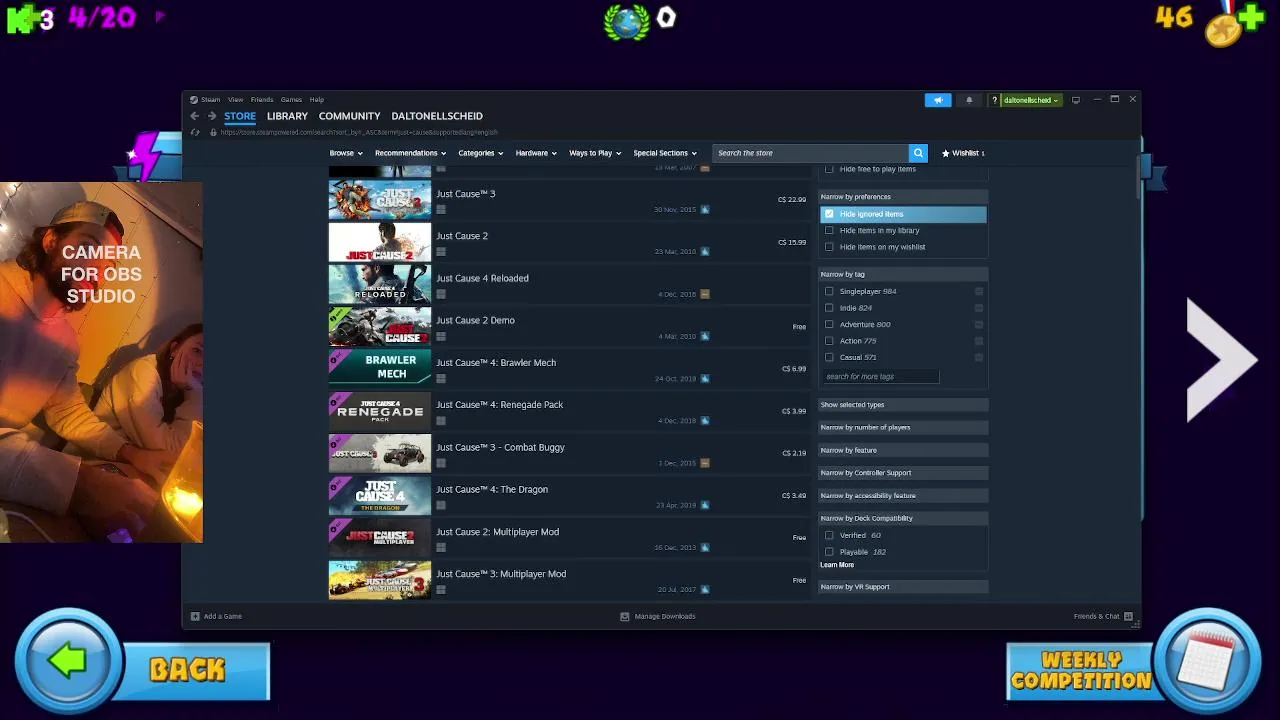Image resolution: width=1280 pixels, height=720 pixels.
Task: Check the Singleplayer tag filter
Action: [x=829, y=291]
